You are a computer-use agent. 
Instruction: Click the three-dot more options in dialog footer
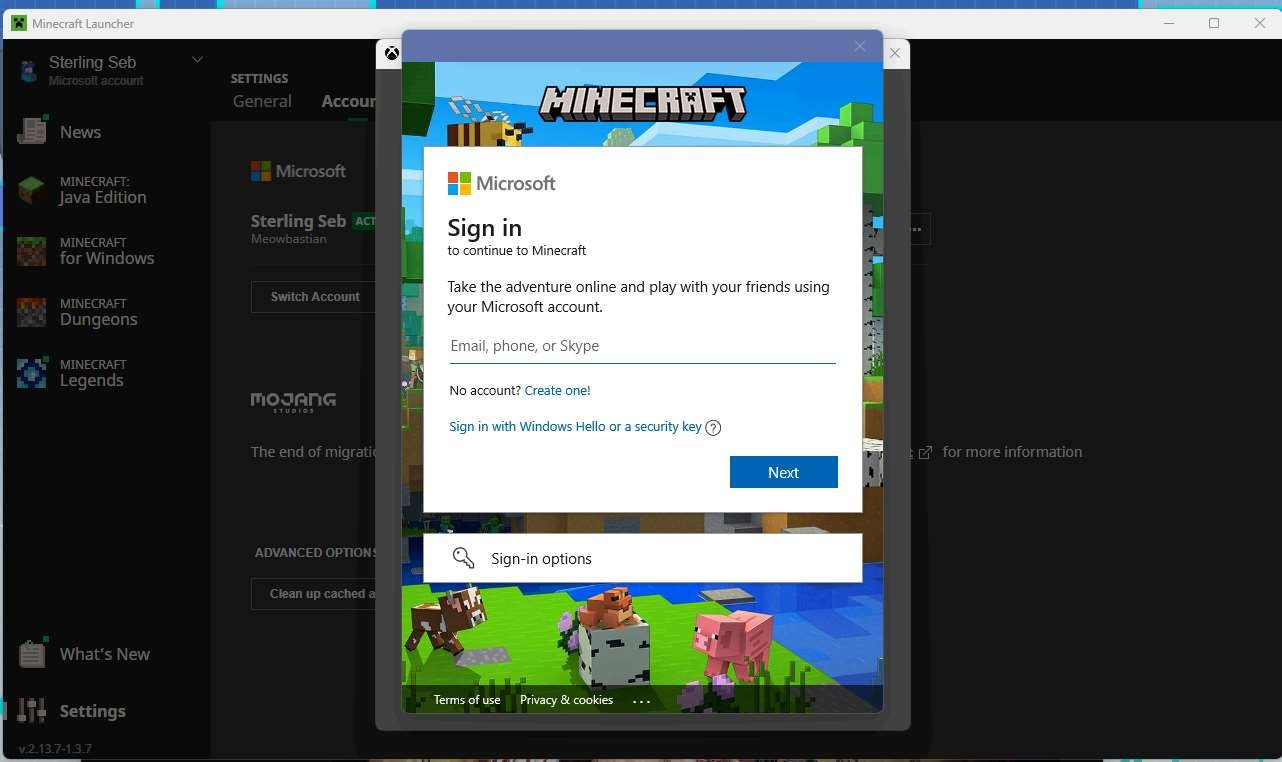(x=642, y=701)
